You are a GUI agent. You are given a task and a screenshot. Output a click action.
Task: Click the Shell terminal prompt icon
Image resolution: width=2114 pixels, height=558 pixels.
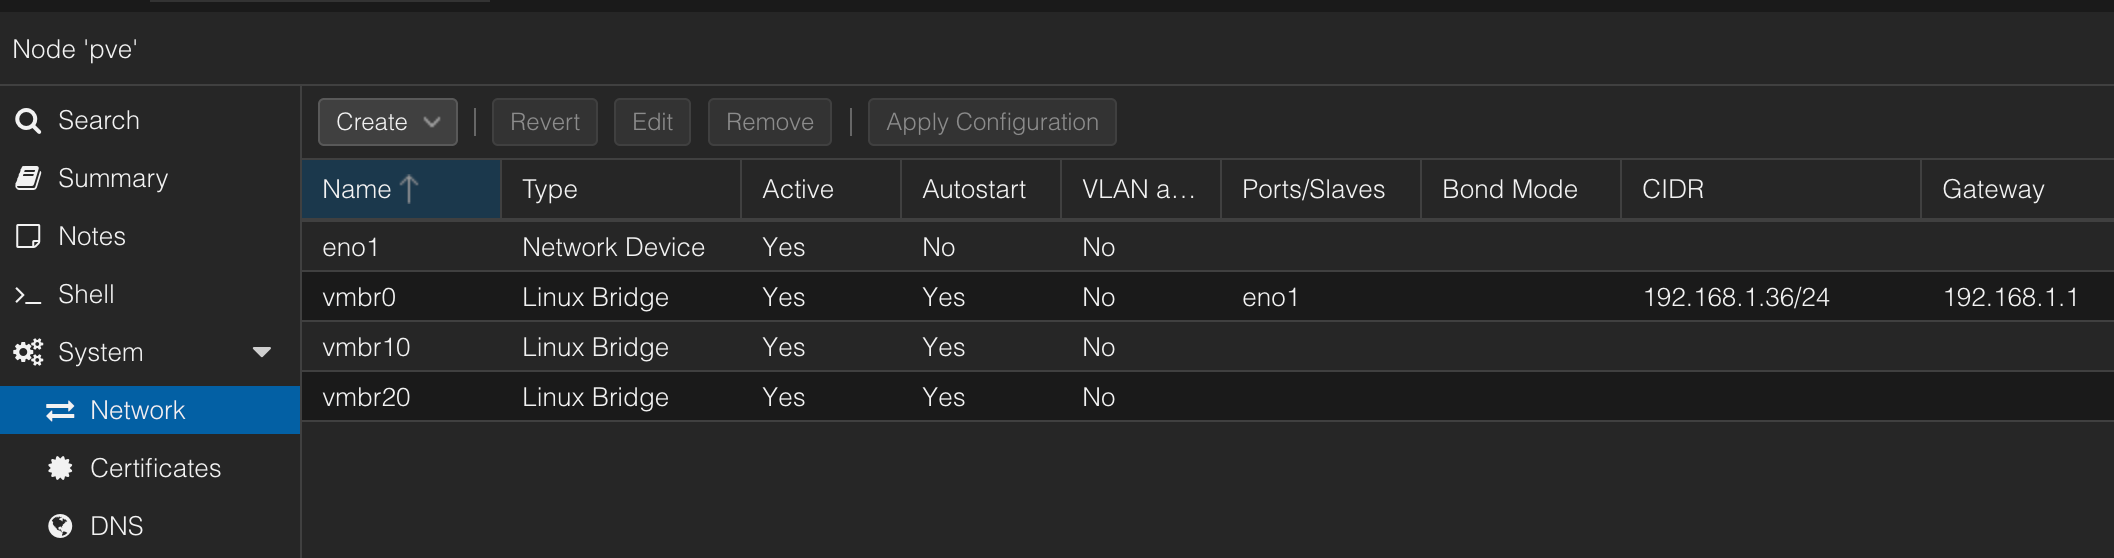coord(28,295)
